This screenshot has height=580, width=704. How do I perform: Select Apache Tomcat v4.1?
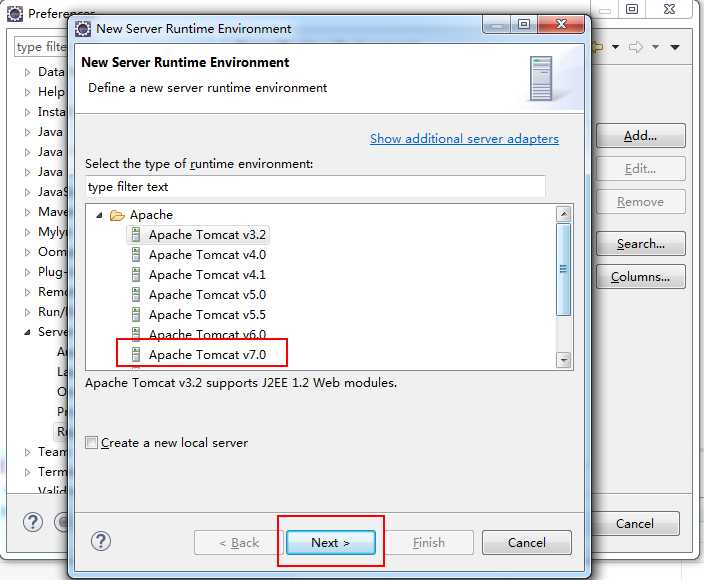coord(207,275)
